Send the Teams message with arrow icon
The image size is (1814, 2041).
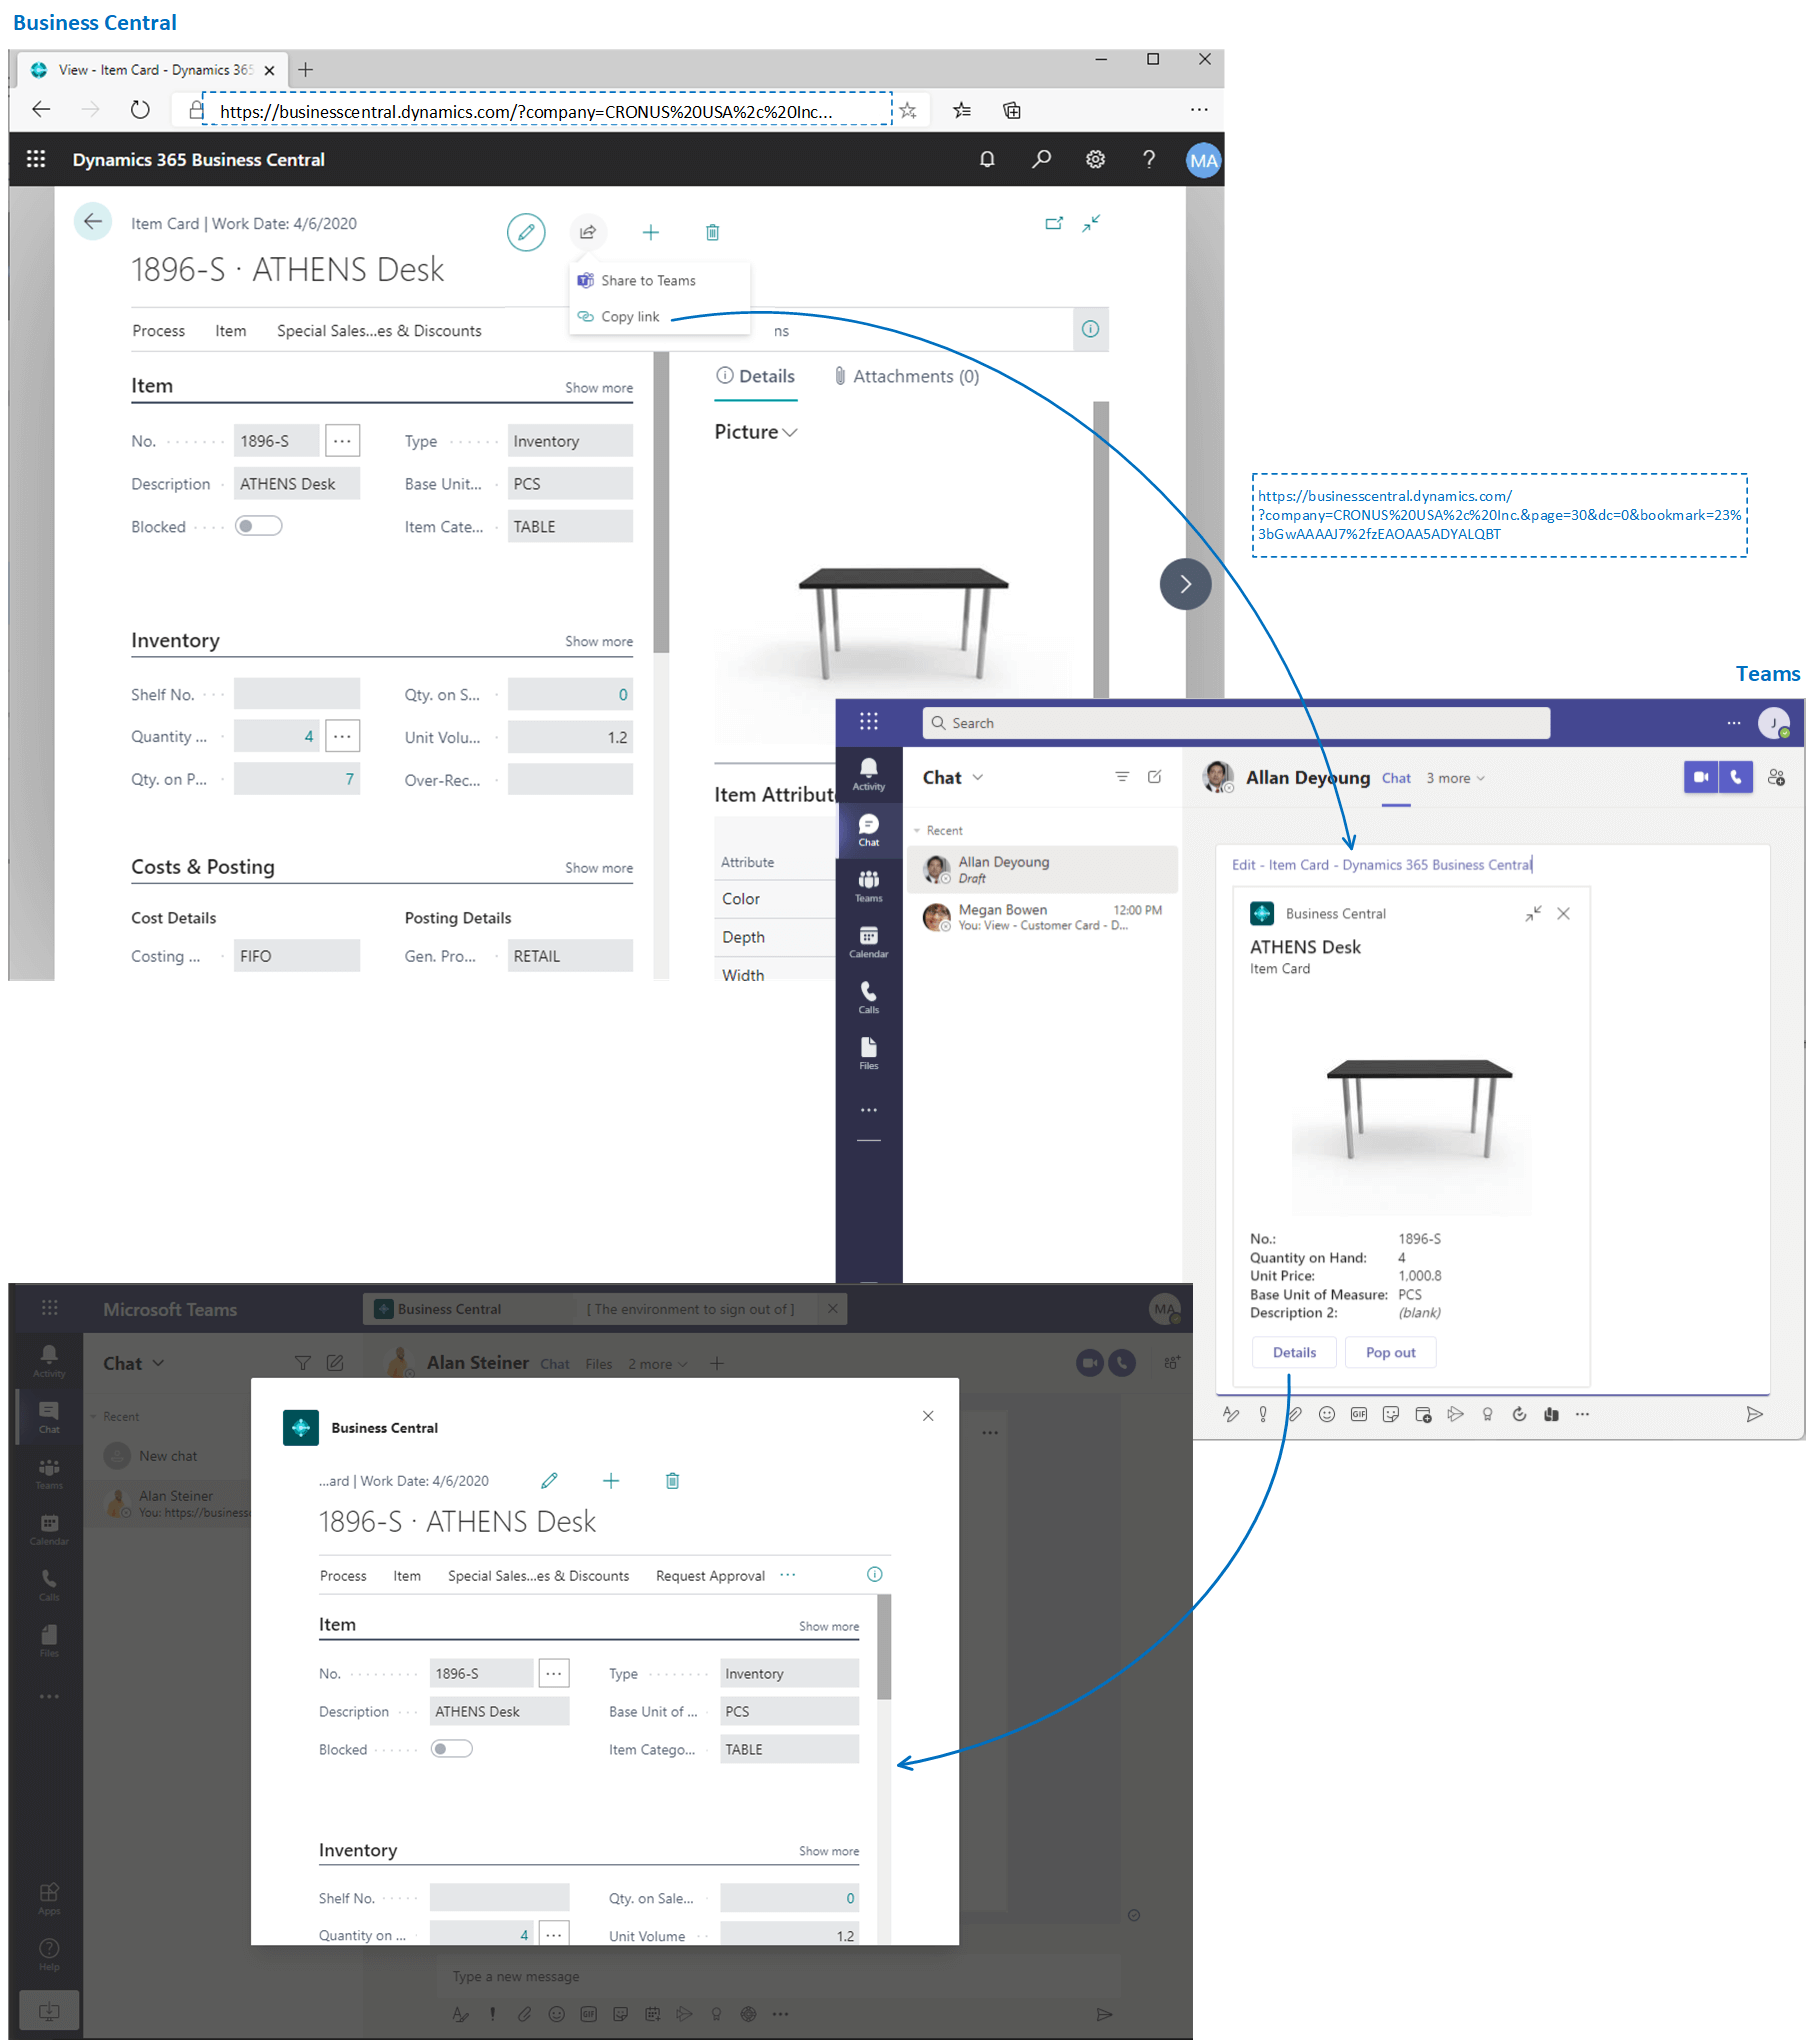[1754, 1414]
